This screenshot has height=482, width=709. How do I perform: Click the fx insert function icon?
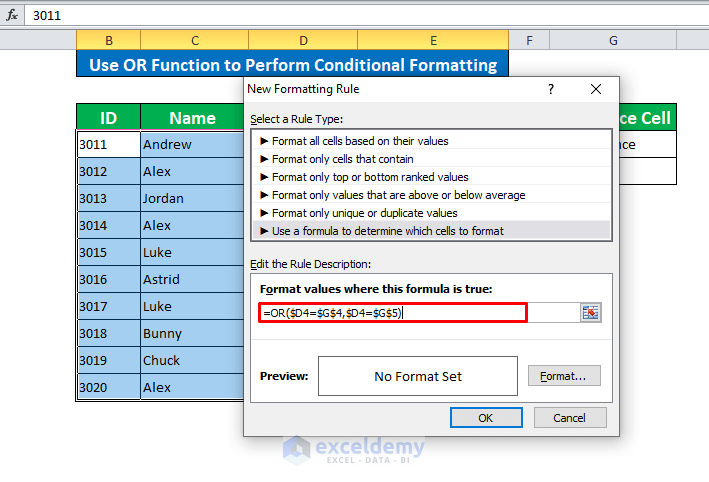(12, 16)
